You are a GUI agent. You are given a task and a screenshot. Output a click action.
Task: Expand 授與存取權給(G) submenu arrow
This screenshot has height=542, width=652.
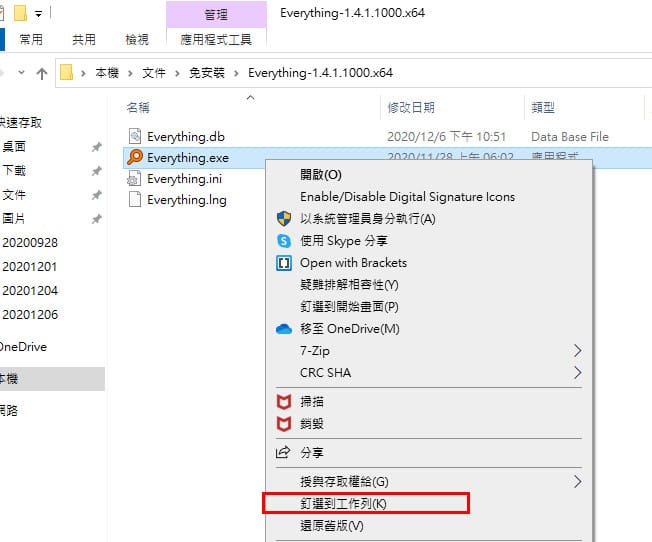tap(577, 482)
